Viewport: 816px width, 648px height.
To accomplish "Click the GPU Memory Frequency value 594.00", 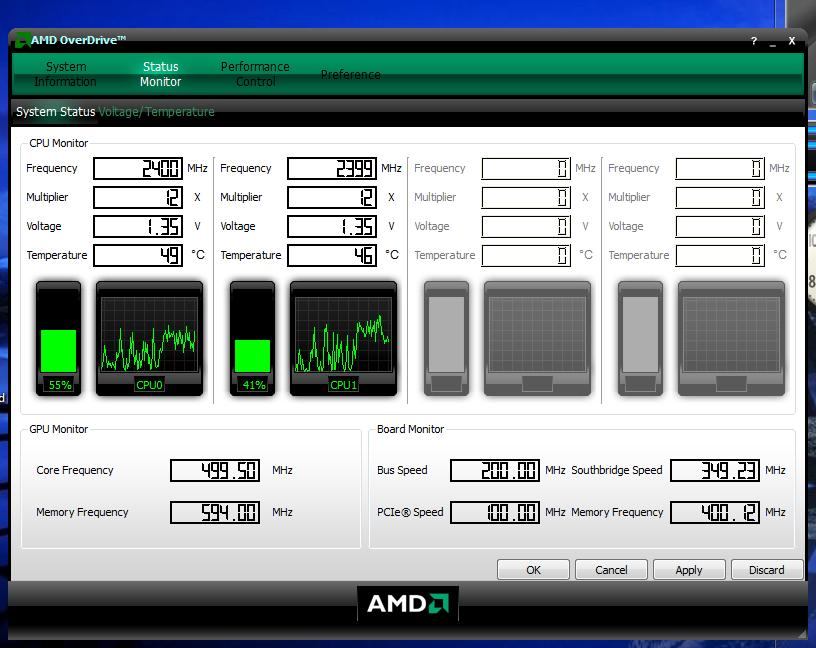I will (x=215, y=513).
